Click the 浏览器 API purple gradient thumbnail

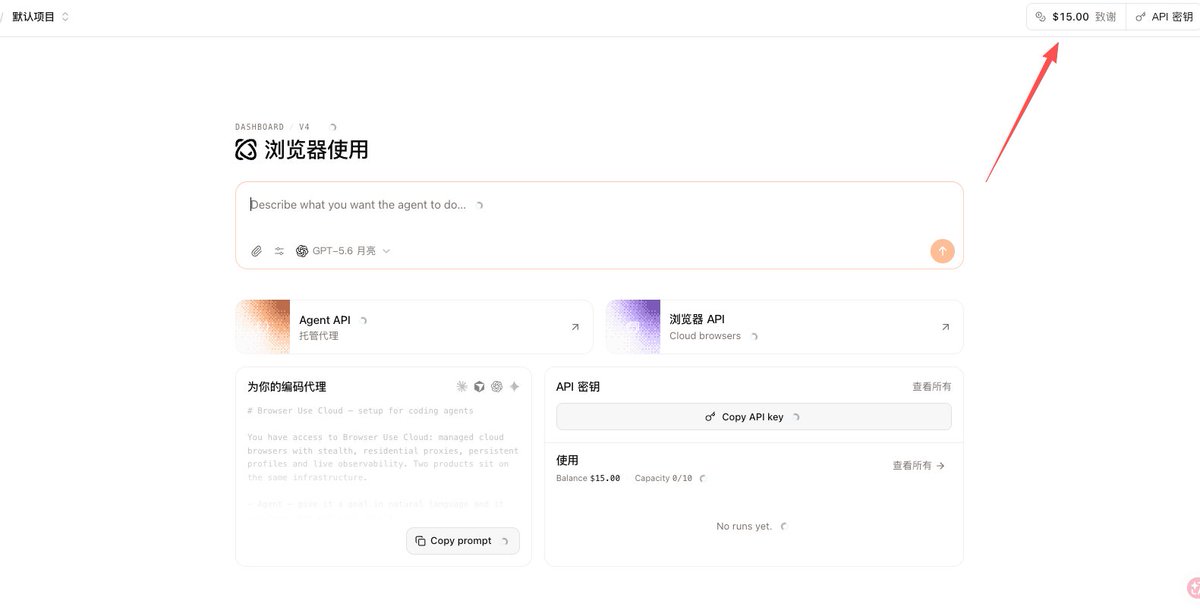point(633,327)
